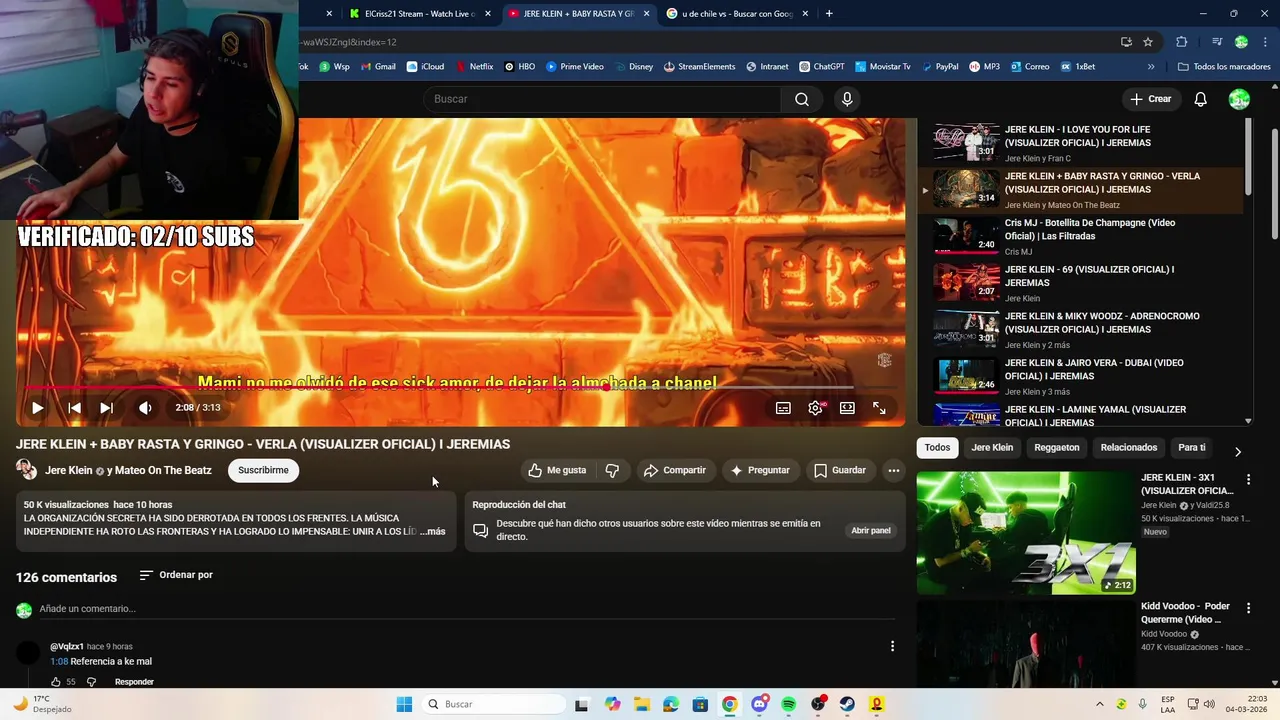The height and width of the screenshot is (720, 1280).
Task: Open the chat replay with Abrir panel
Action: click(871, 530)
